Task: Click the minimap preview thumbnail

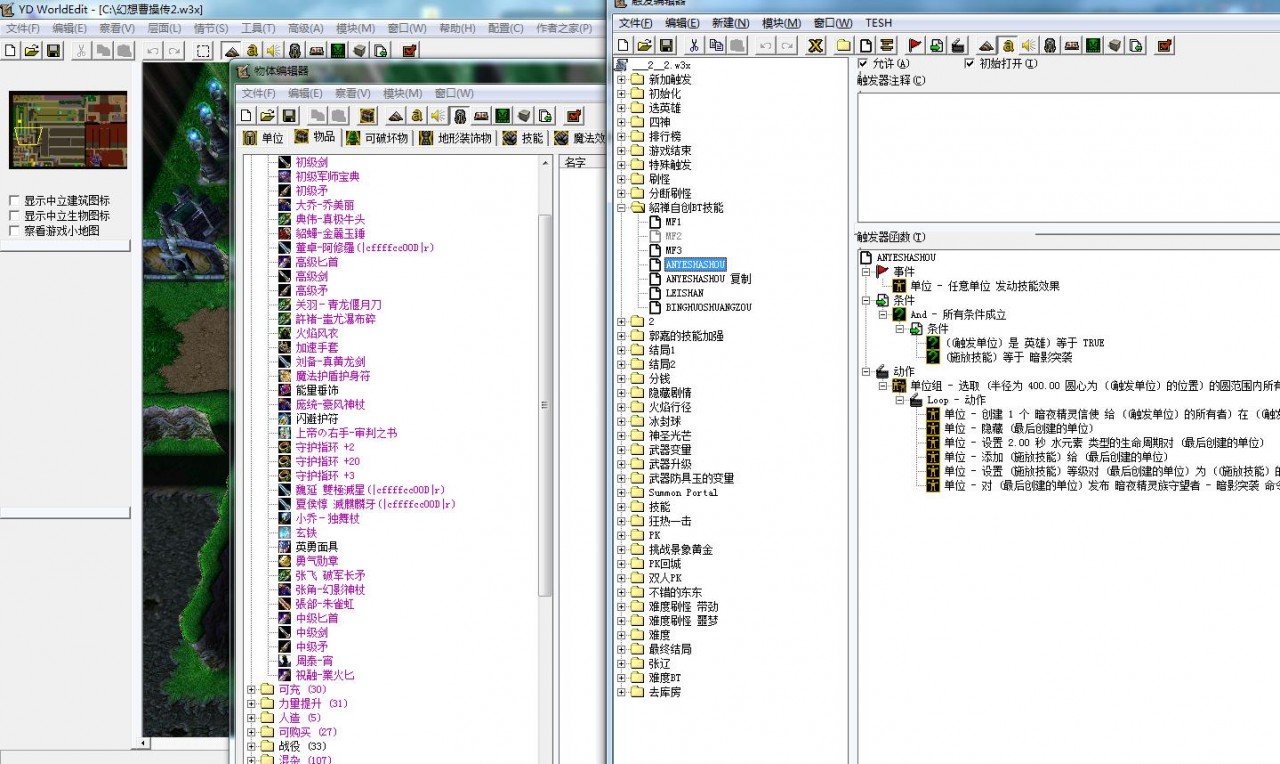Action: [69, 129]
